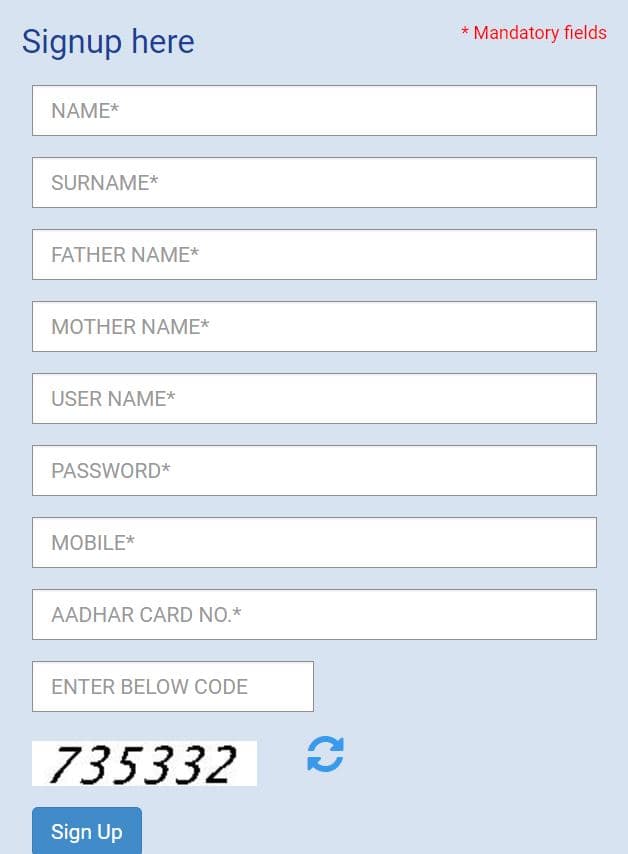
Task: Click into the FATHER NAME field
Action: pyautogui.click(x=314, y=255)
